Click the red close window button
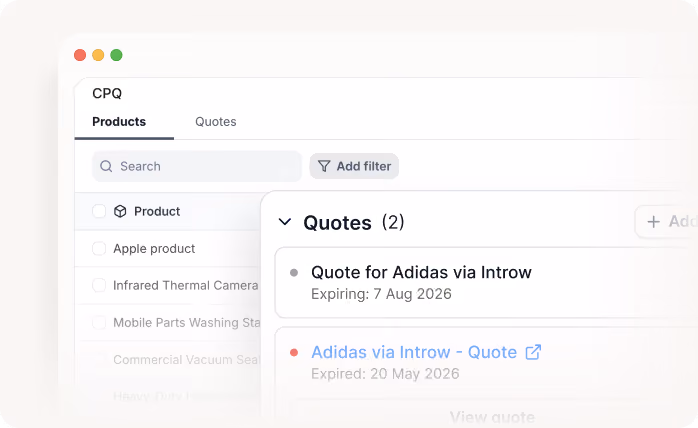 (x=80, y=55)
